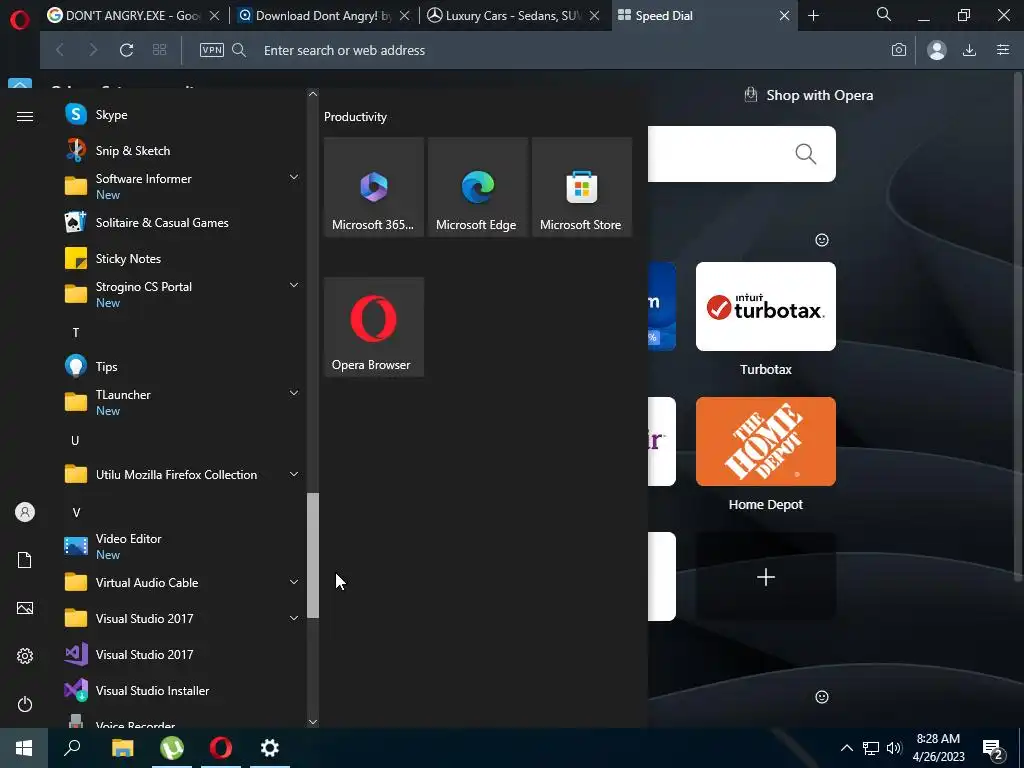This screenshot has width=1024, height=768.
Task: Launch the Opera Browser tile
Action: click(x=374, y=327)
